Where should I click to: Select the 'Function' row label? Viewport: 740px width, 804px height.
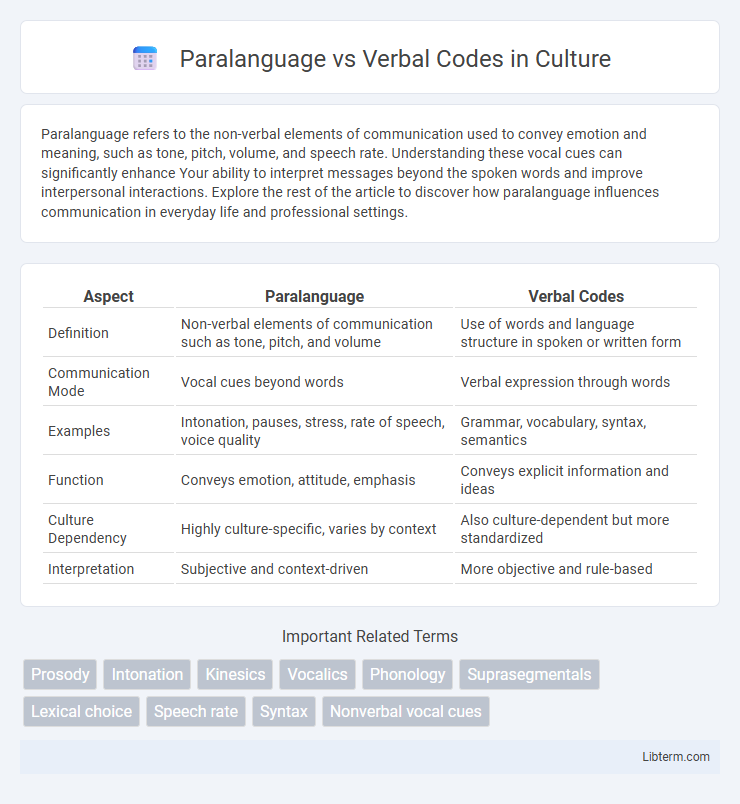point(76,480)
